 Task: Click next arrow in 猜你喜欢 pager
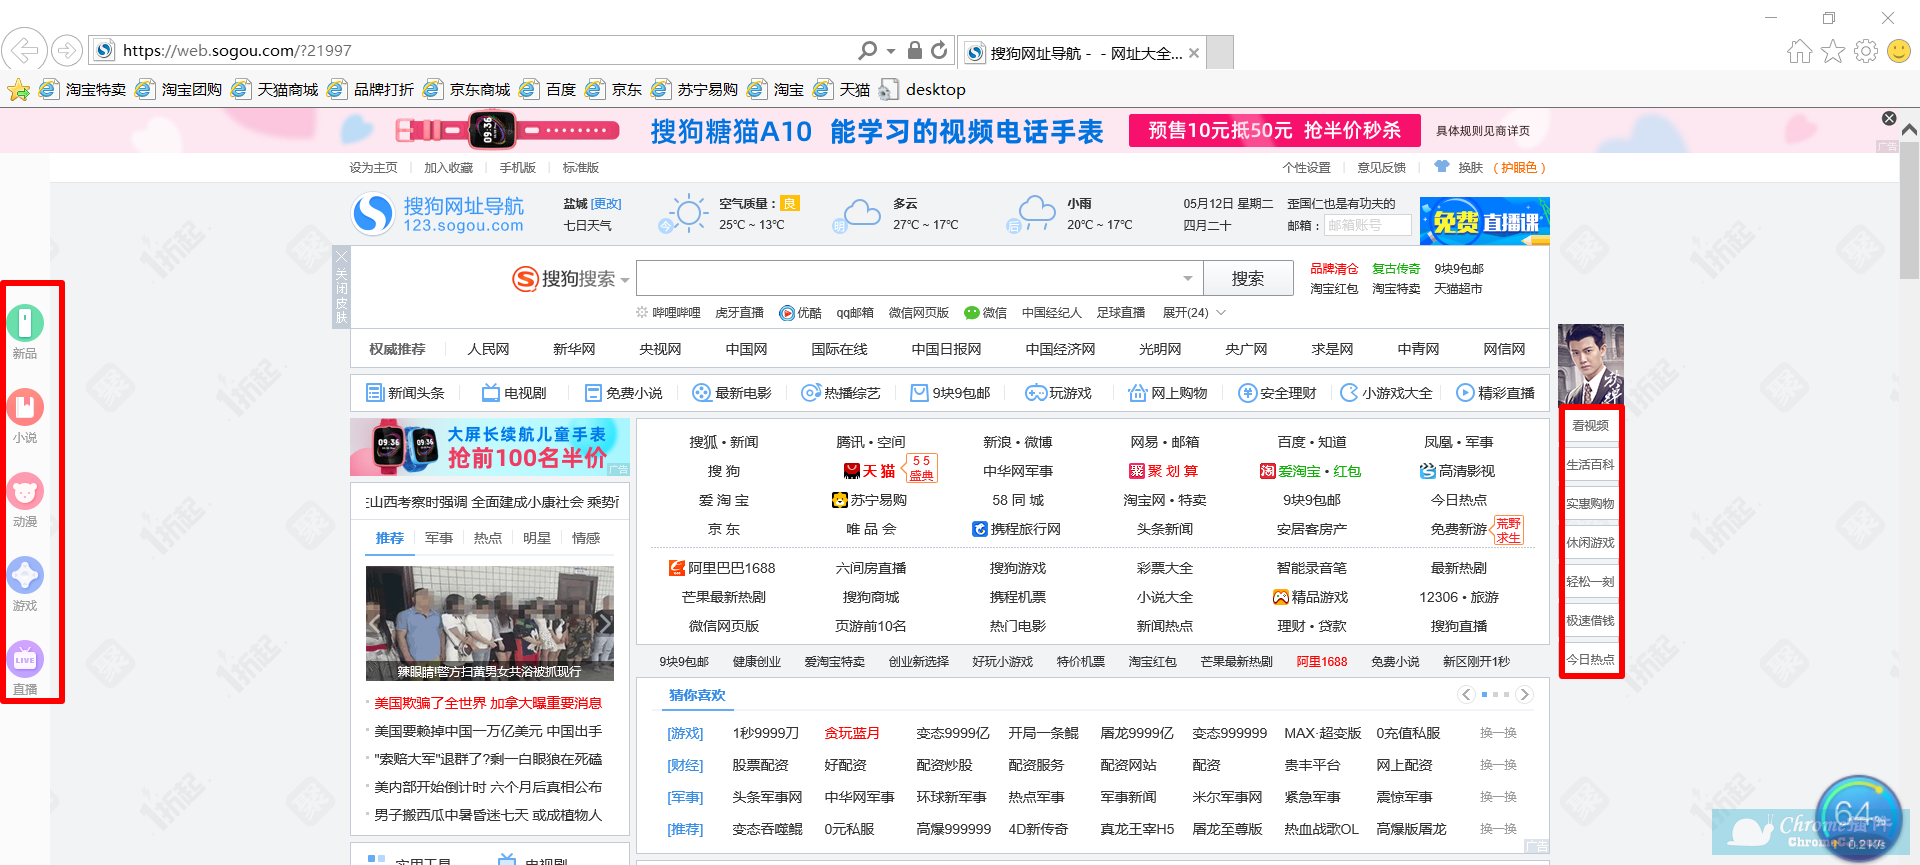(1524, 694)
